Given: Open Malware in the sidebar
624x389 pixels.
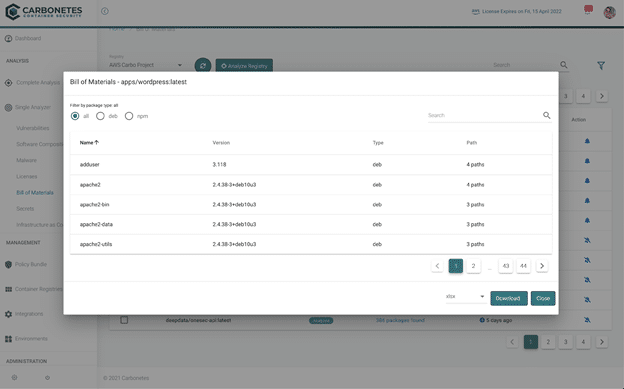Looking at the screenshot, I should pos(26,160).
